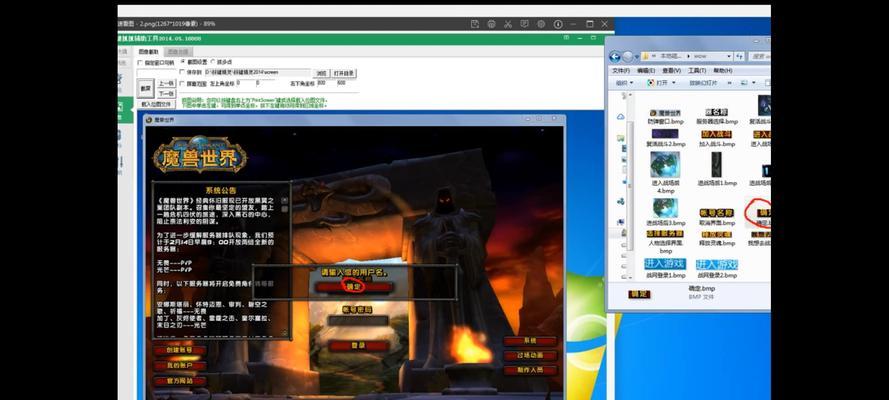Select the 人物选择界面.bmp file
Screen dimensions: 889x400
click(665, 241)
